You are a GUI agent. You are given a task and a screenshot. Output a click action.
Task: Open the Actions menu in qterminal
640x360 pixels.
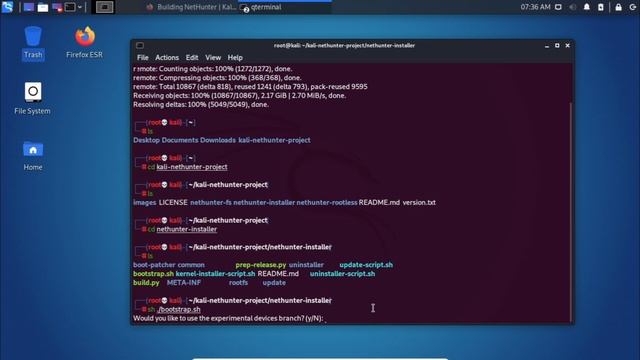coord(167,58)
